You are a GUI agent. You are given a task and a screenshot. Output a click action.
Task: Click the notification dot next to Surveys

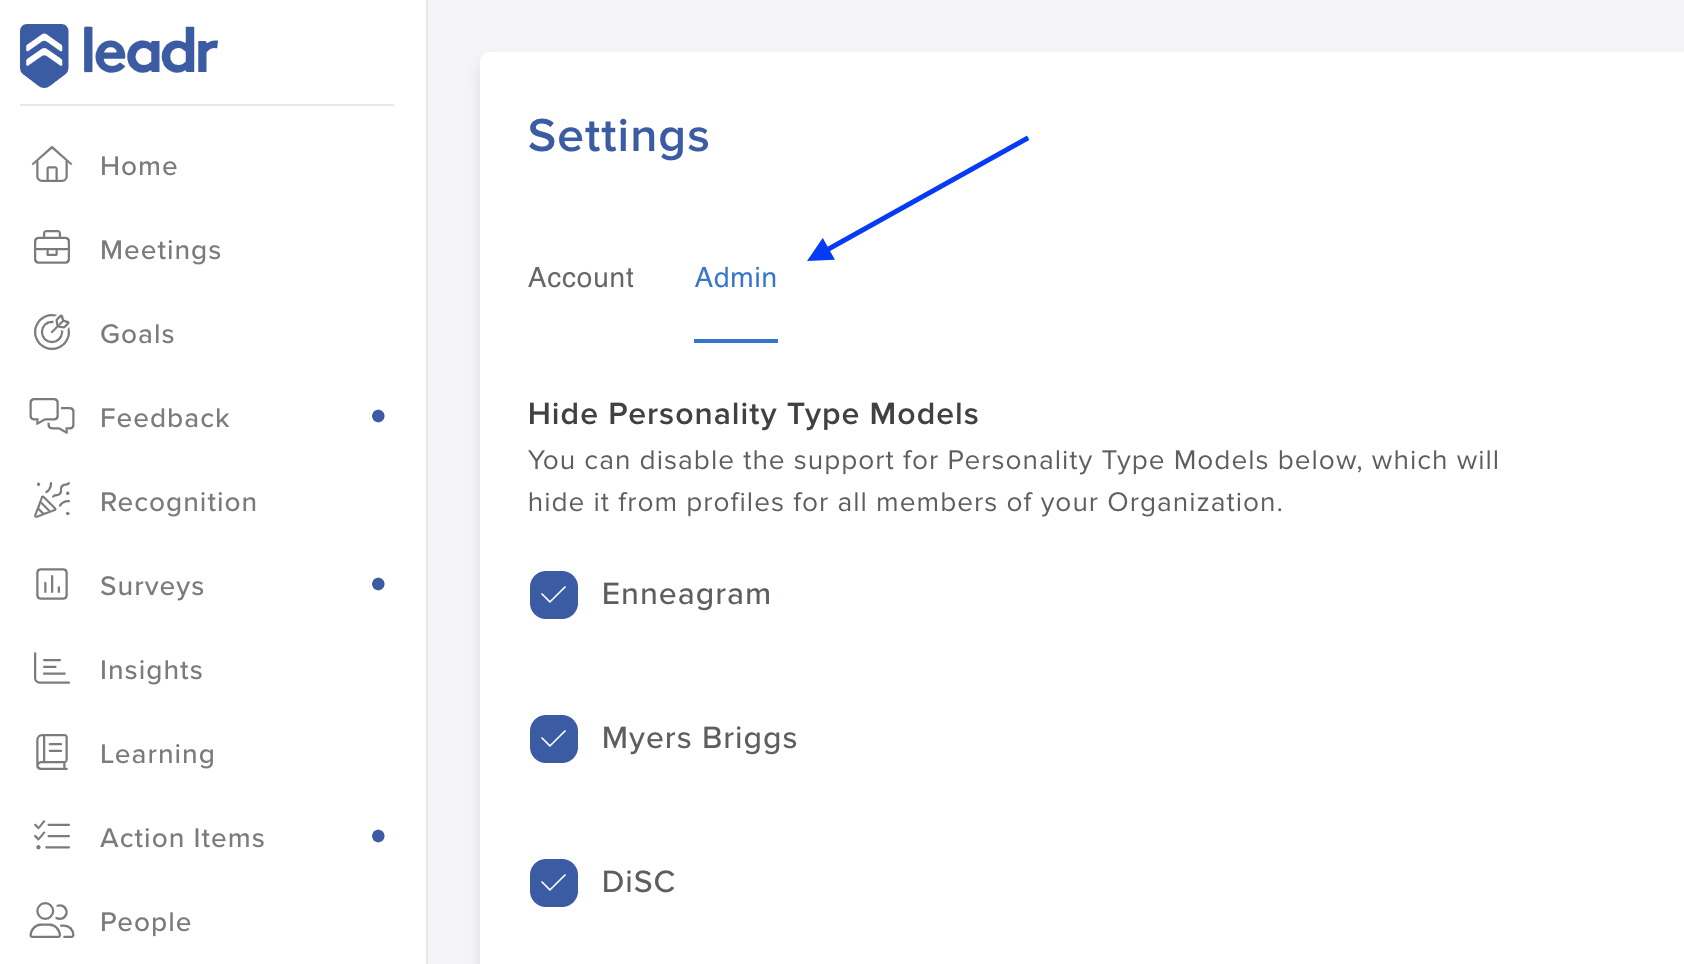pyautogui.click(x=378, y=585)
